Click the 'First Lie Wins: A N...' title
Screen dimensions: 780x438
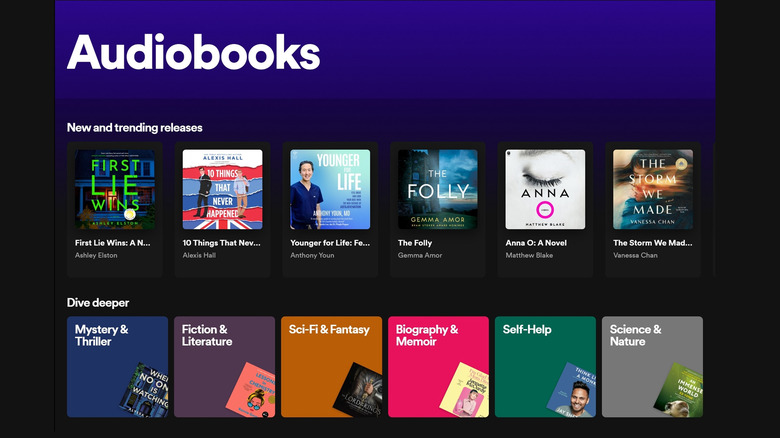click(x=112, y=243)
